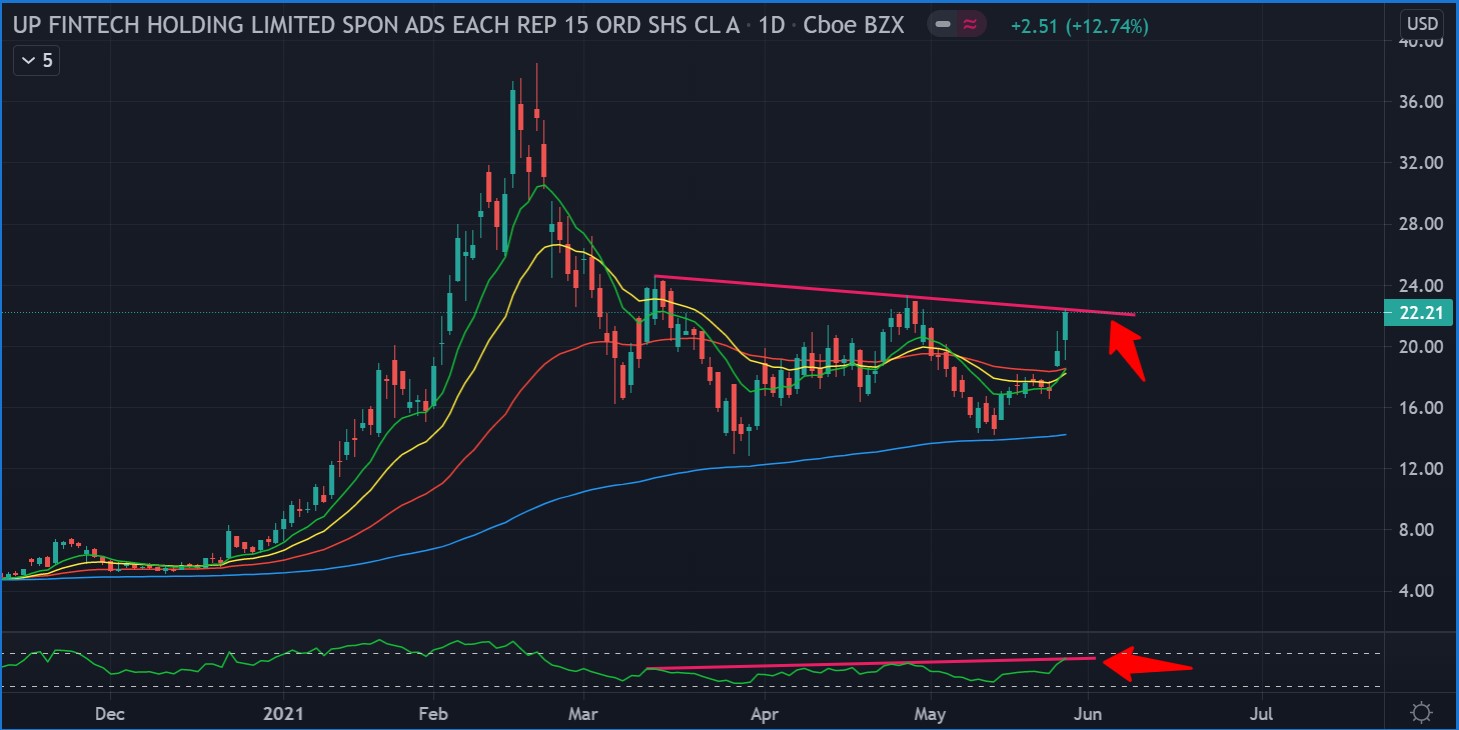1459x730 pixels.
Task: Open chart settings gear icon
Action: [x=1420, y=713]
